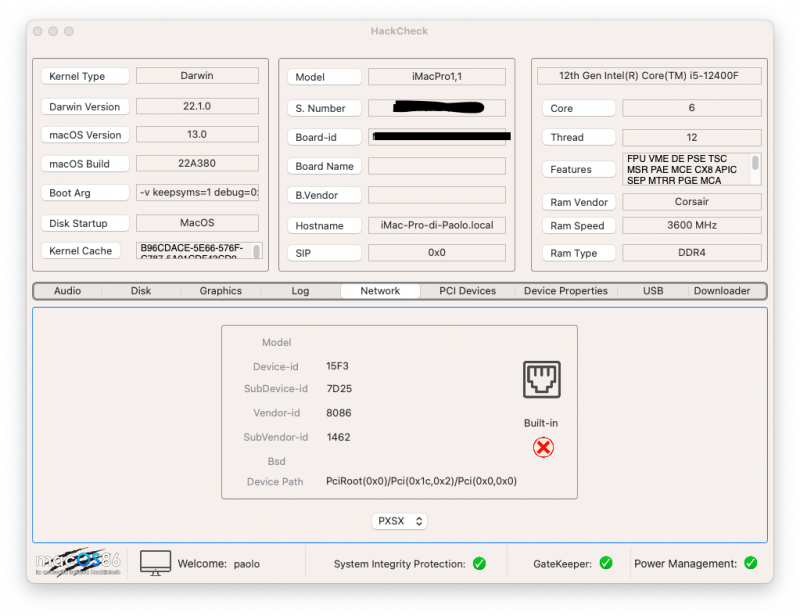
Task: Click the Power Management green checkmark
Action: tap(750, 564)
